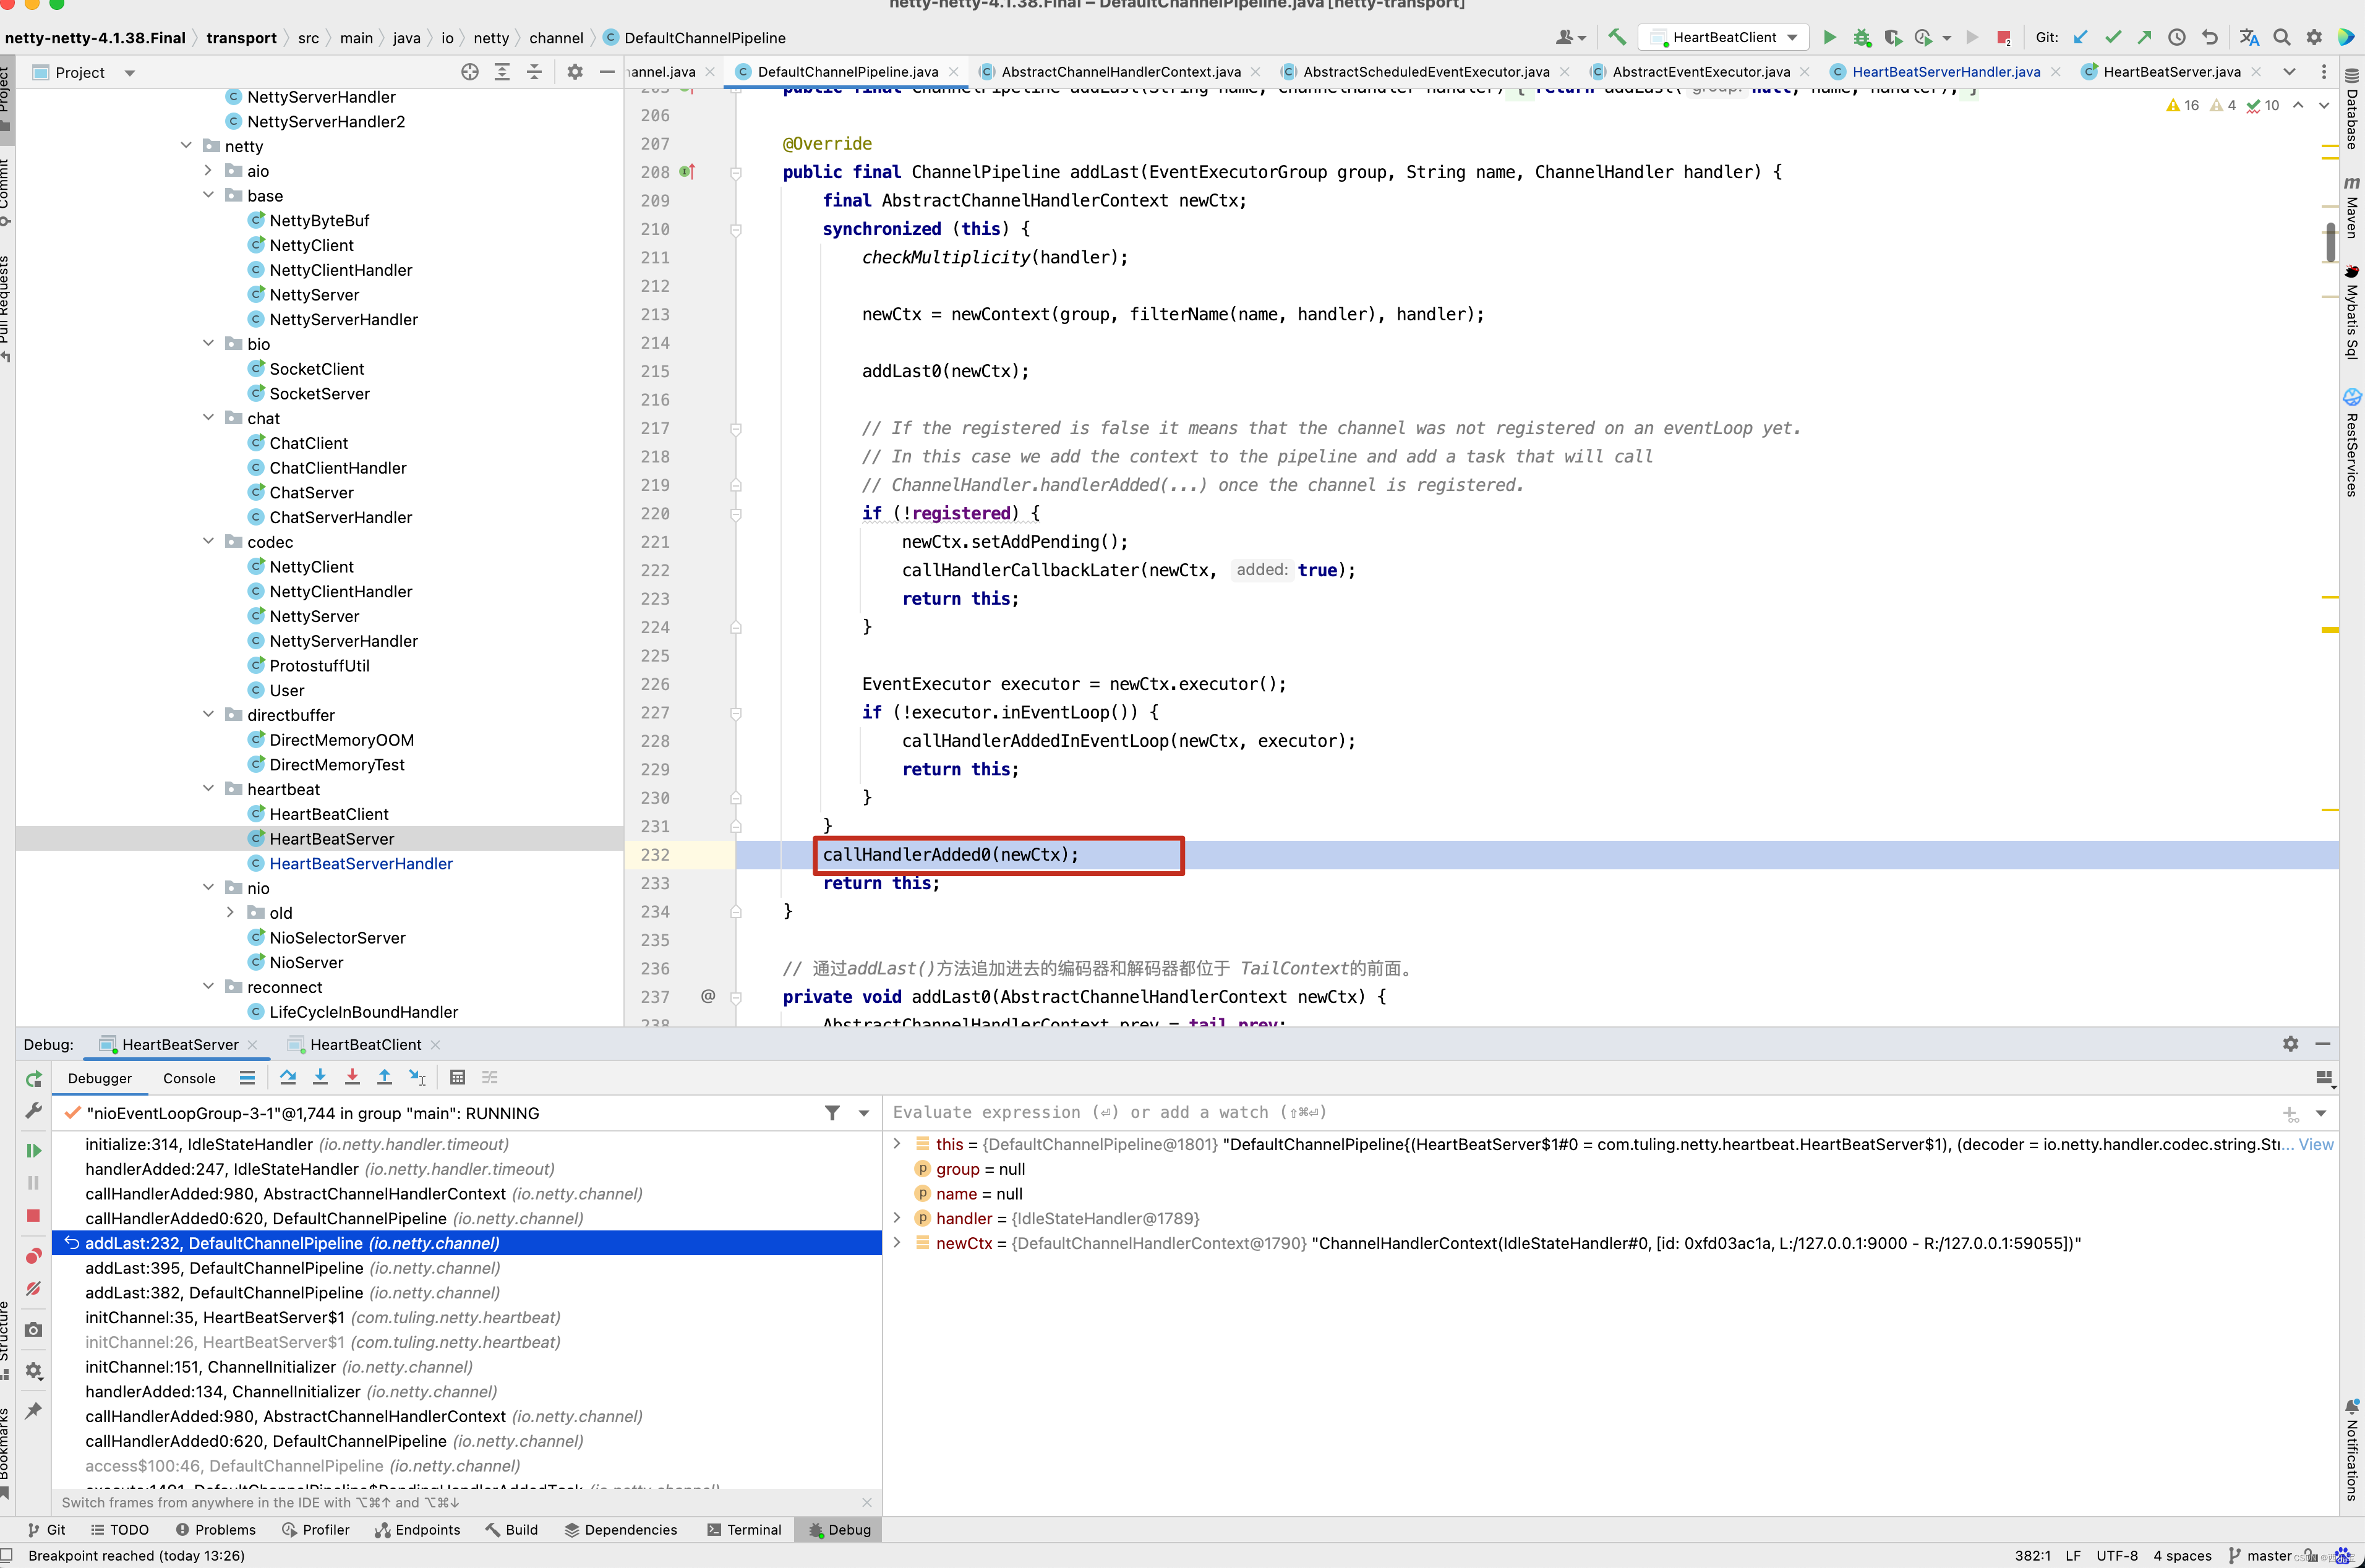Open the HeartBeatClient run configuration dropdown
The width and height of the screenshot is (2365, 1568).
coord(1725,37)
